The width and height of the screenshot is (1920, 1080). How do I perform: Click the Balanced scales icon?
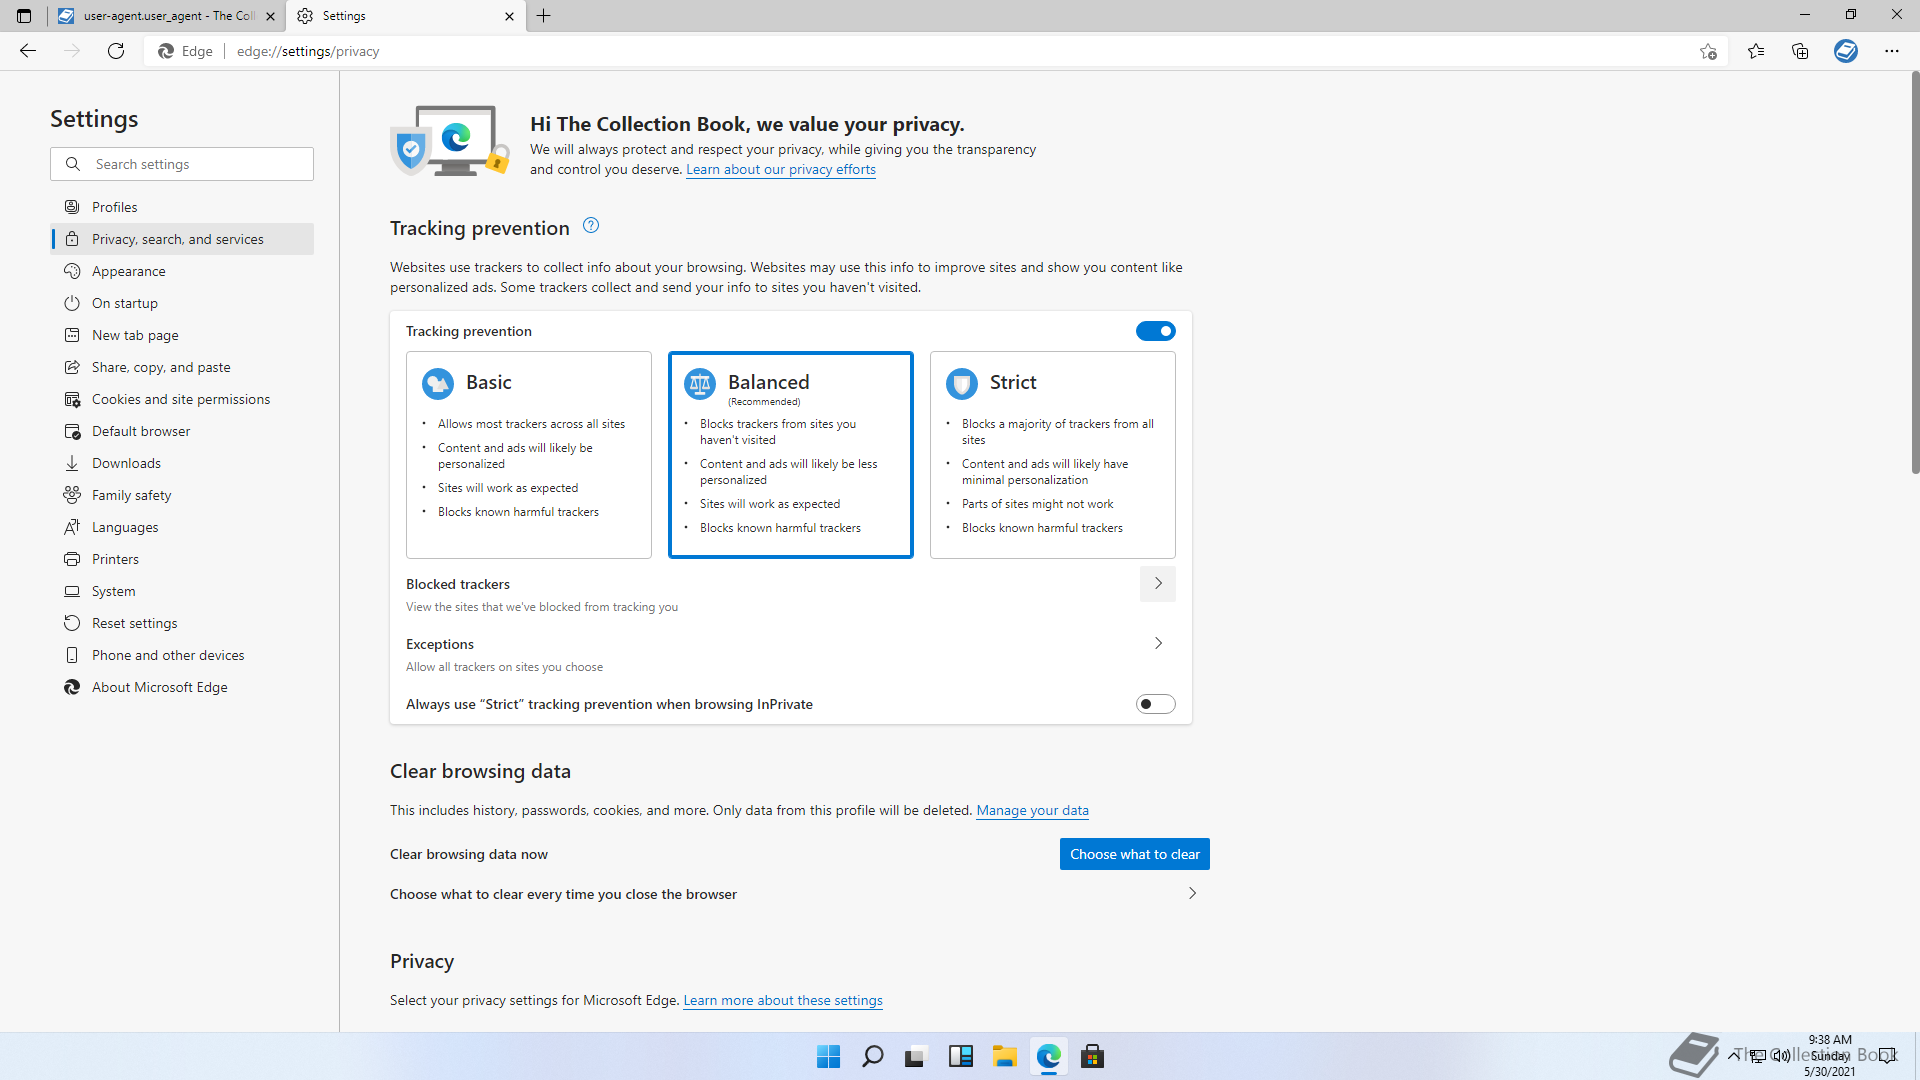(700, 383)
